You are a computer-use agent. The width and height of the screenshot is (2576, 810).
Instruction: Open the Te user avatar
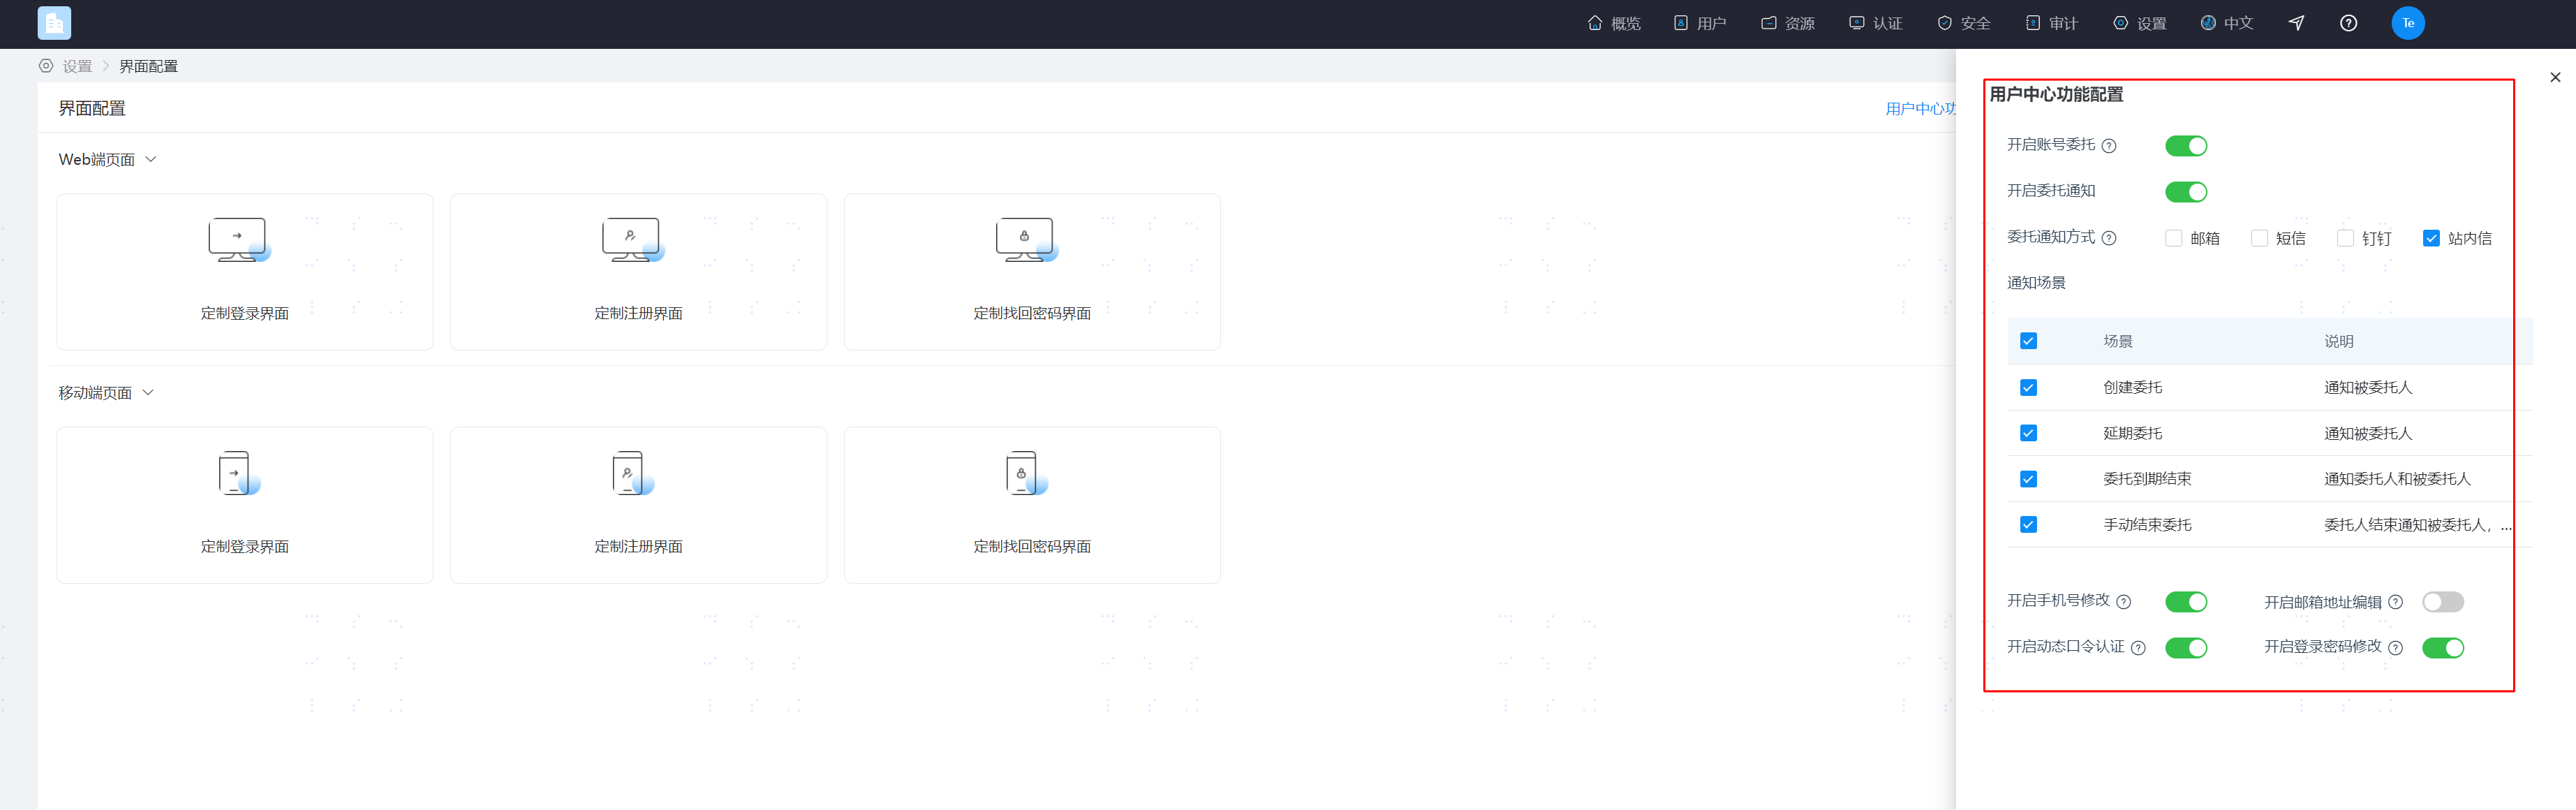(2407, 23)
